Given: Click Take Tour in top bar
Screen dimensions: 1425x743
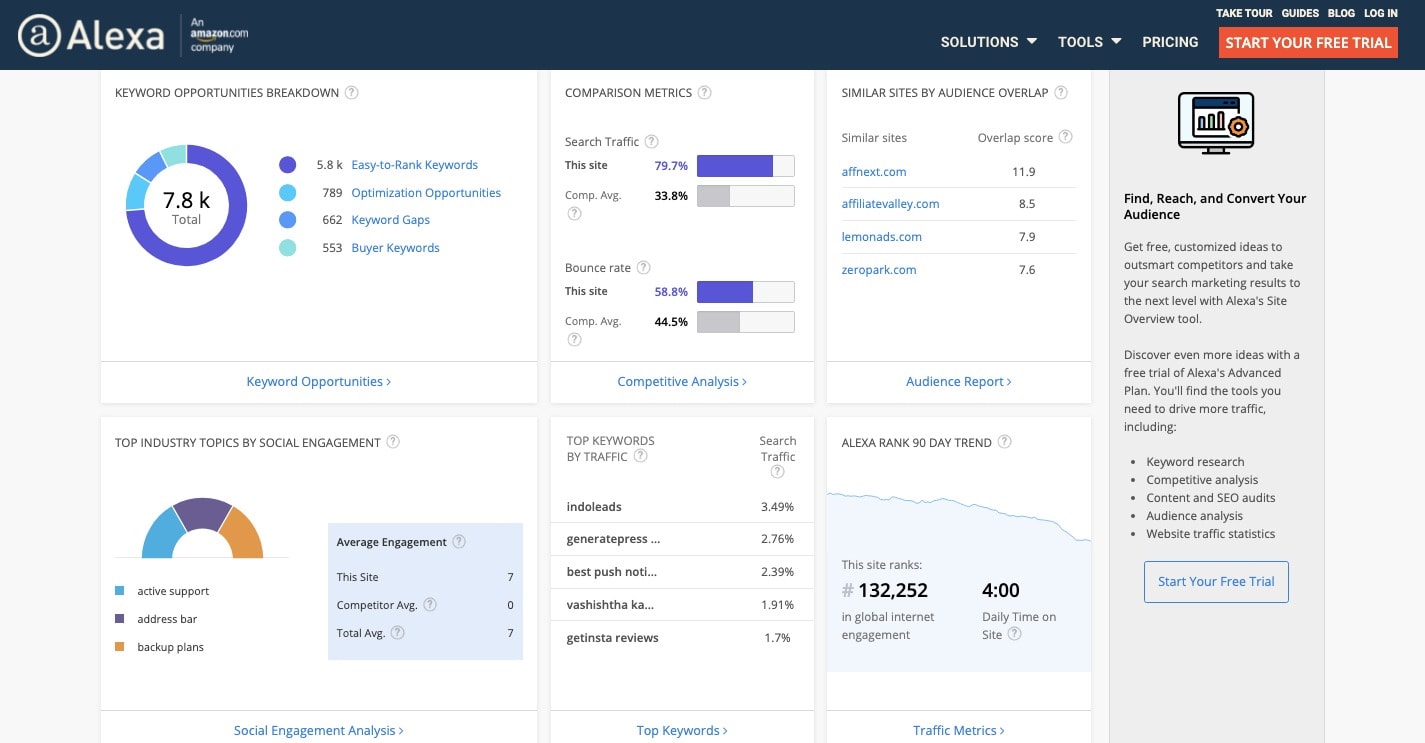Looking at the screenshot, I should click(x=1244, y=13).
